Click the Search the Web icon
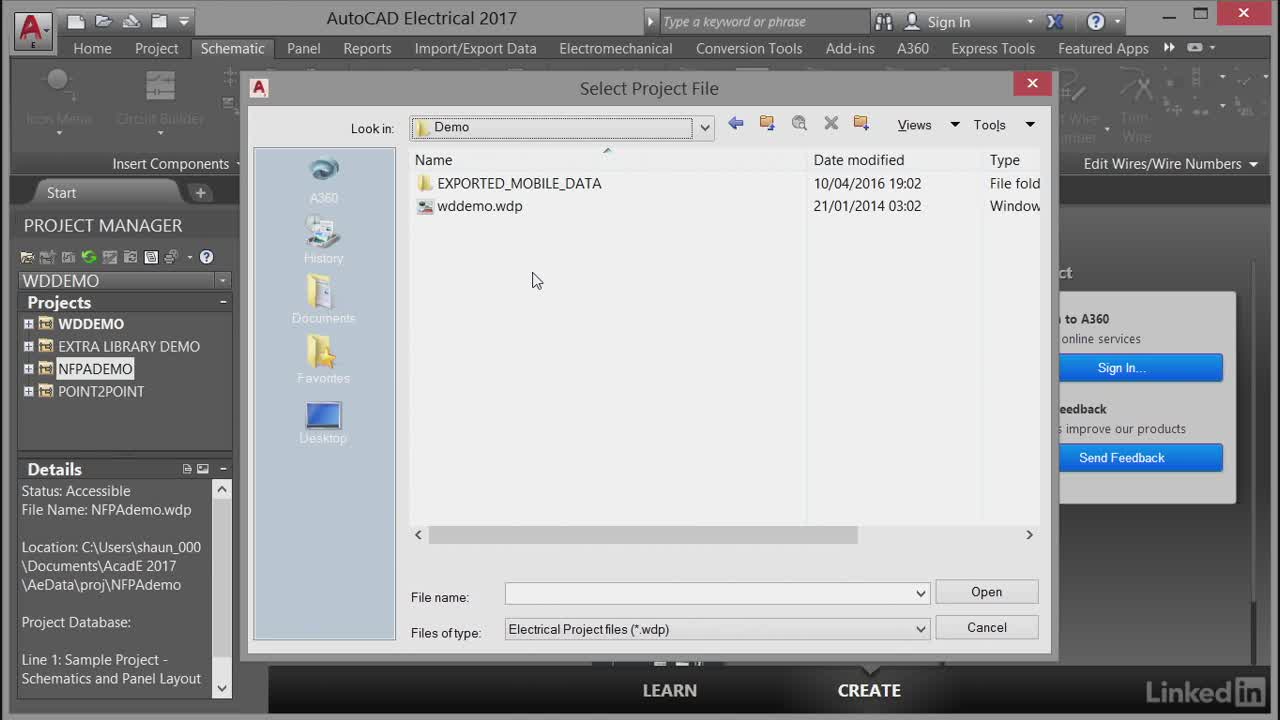The width and height of the screenshot is (1280, 720). click(x=799, y=123)
